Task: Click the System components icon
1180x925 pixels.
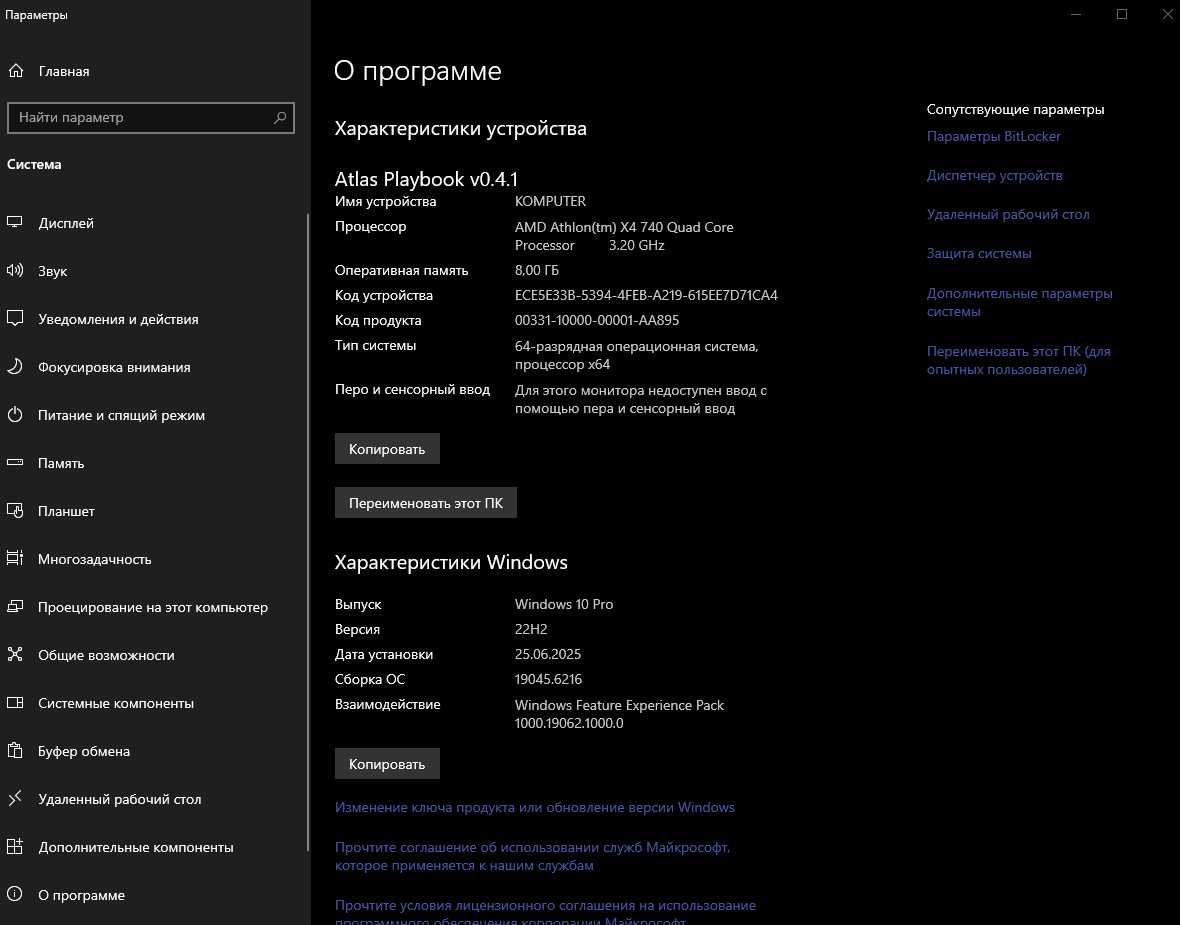Action: pos(15,703)
